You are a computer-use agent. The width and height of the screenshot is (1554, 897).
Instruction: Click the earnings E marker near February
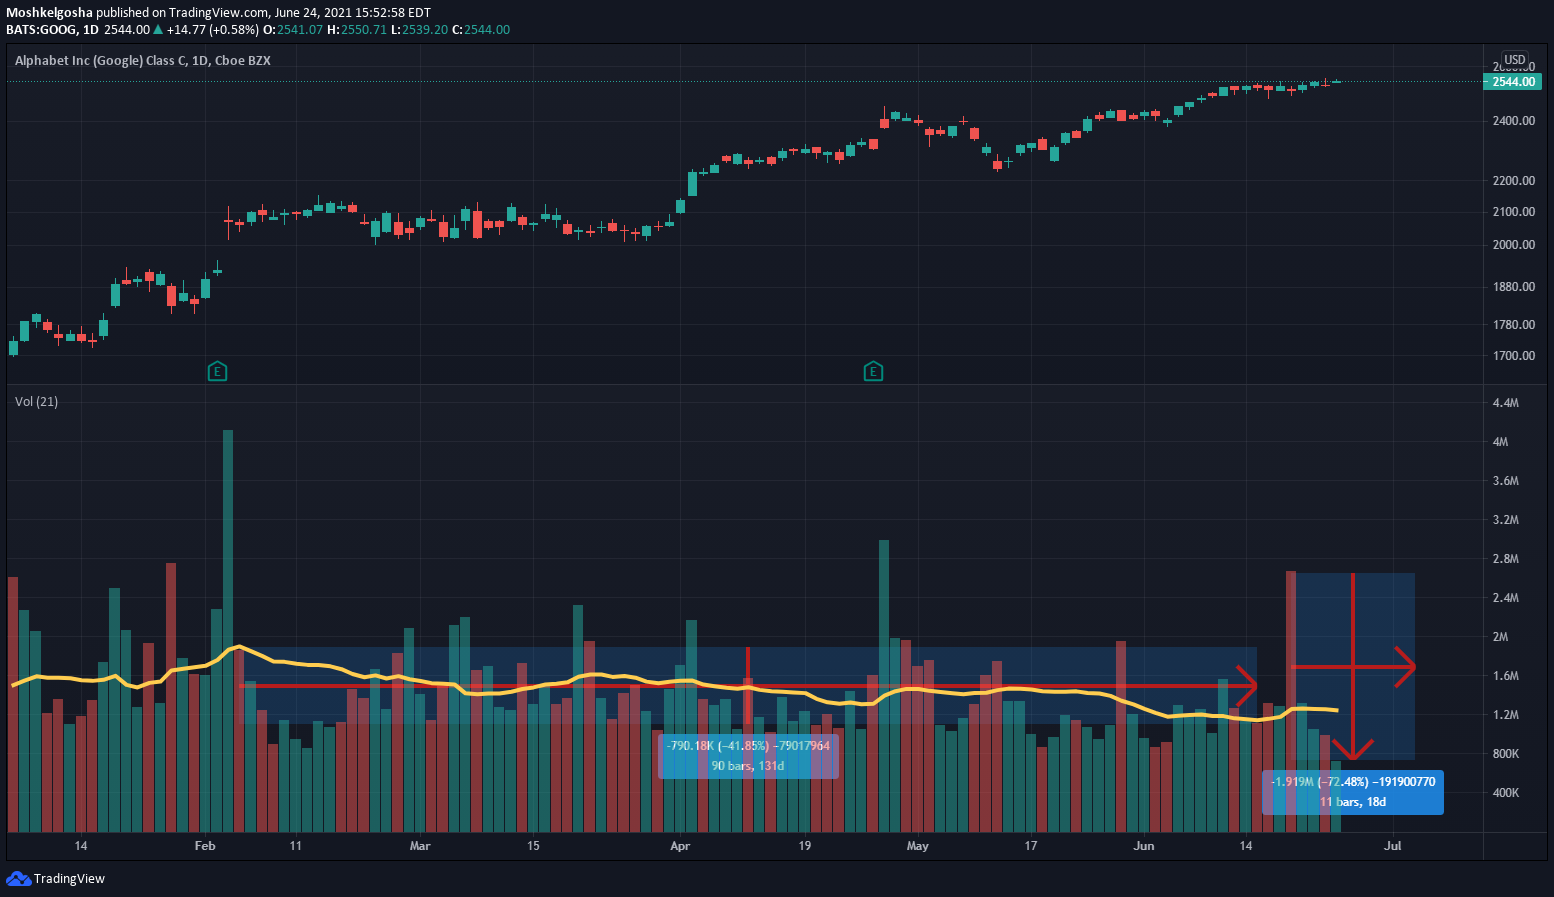(x=217, y=372)
